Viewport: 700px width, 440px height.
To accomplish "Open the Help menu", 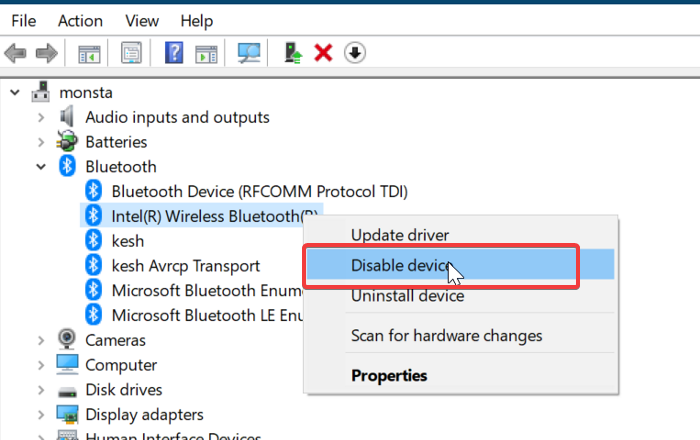I will [x=196, y=21].
